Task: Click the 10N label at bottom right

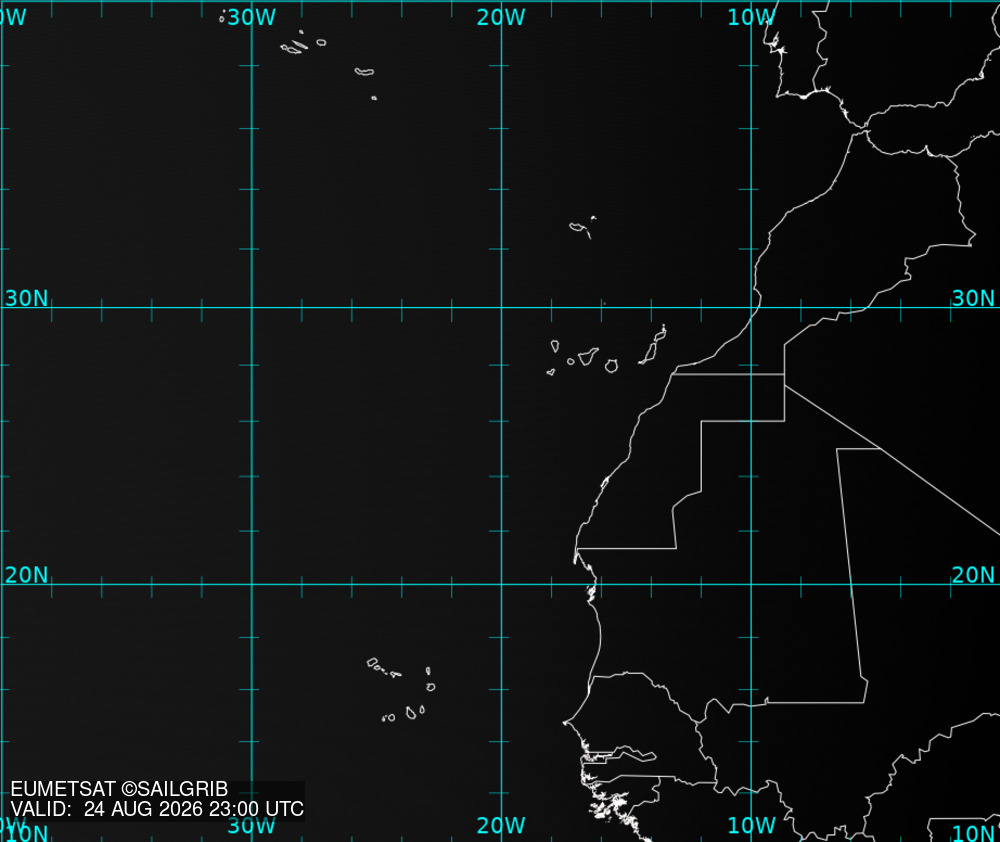Action: click(x=973, y=833)
